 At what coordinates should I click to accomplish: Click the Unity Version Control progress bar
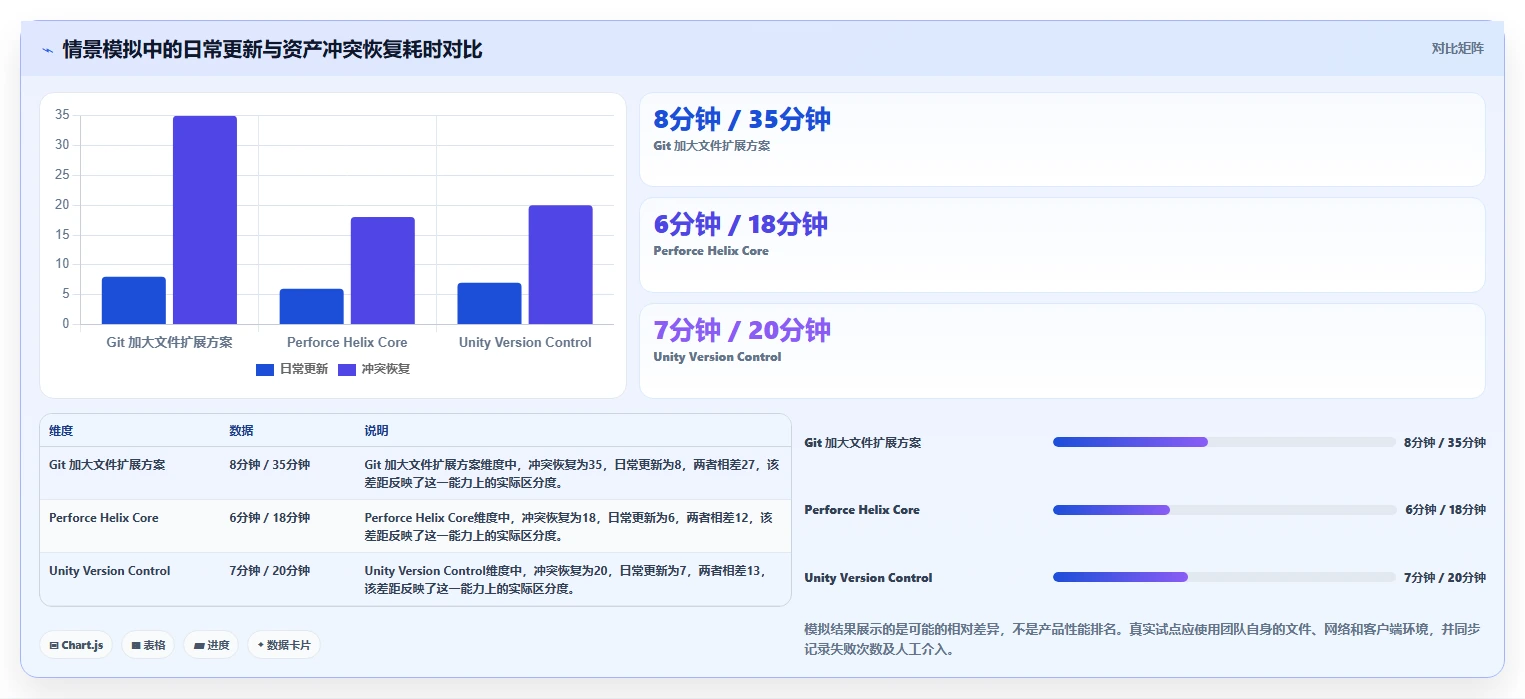1224,577
